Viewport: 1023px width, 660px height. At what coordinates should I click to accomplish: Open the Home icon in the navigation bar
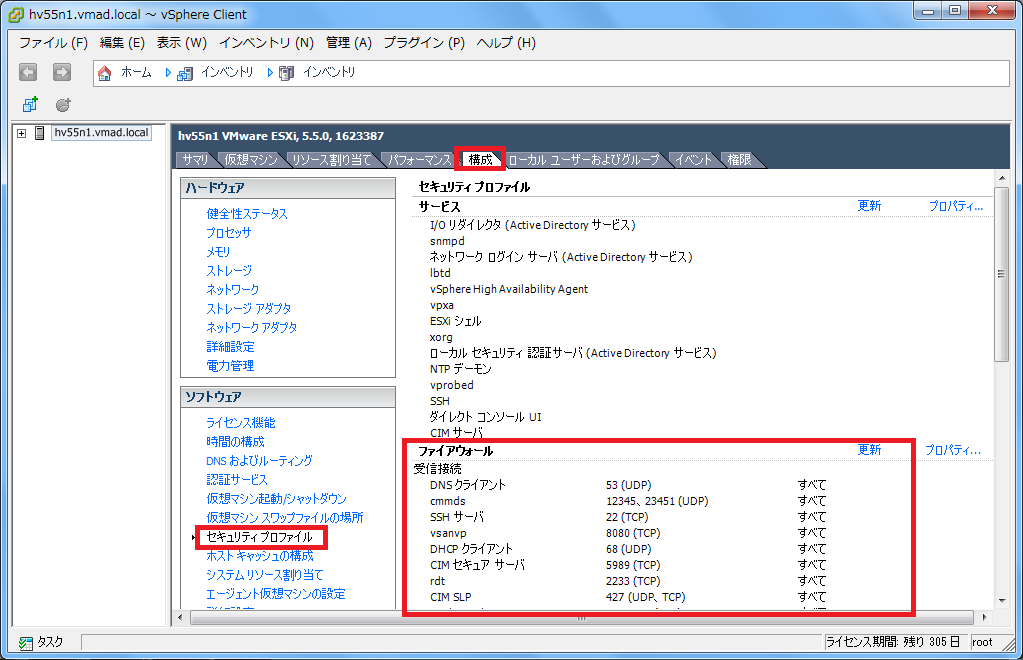pyautogui.click(x=104, y=73)
